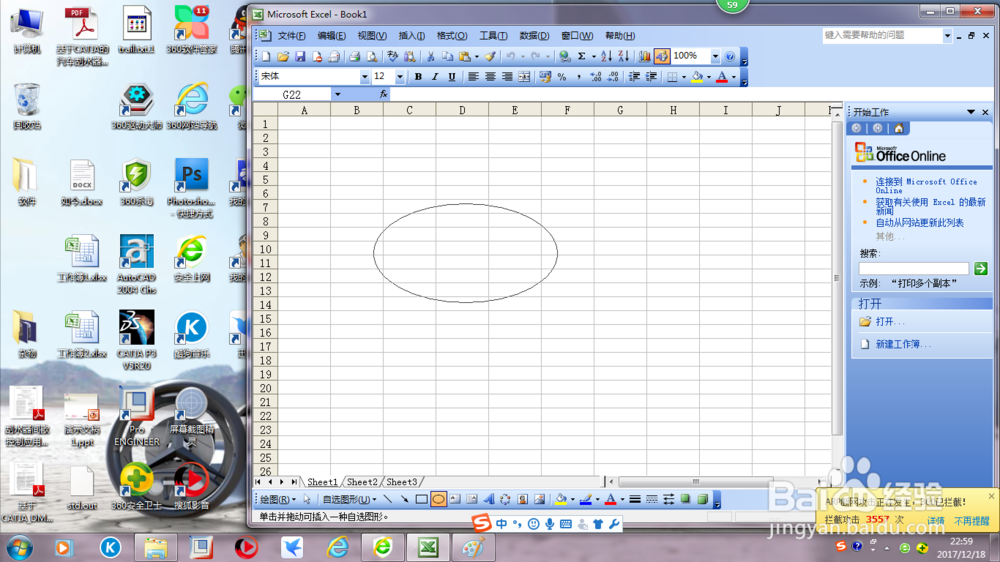
Task: Run the spelling check icon
Action: tap(392, 57)
